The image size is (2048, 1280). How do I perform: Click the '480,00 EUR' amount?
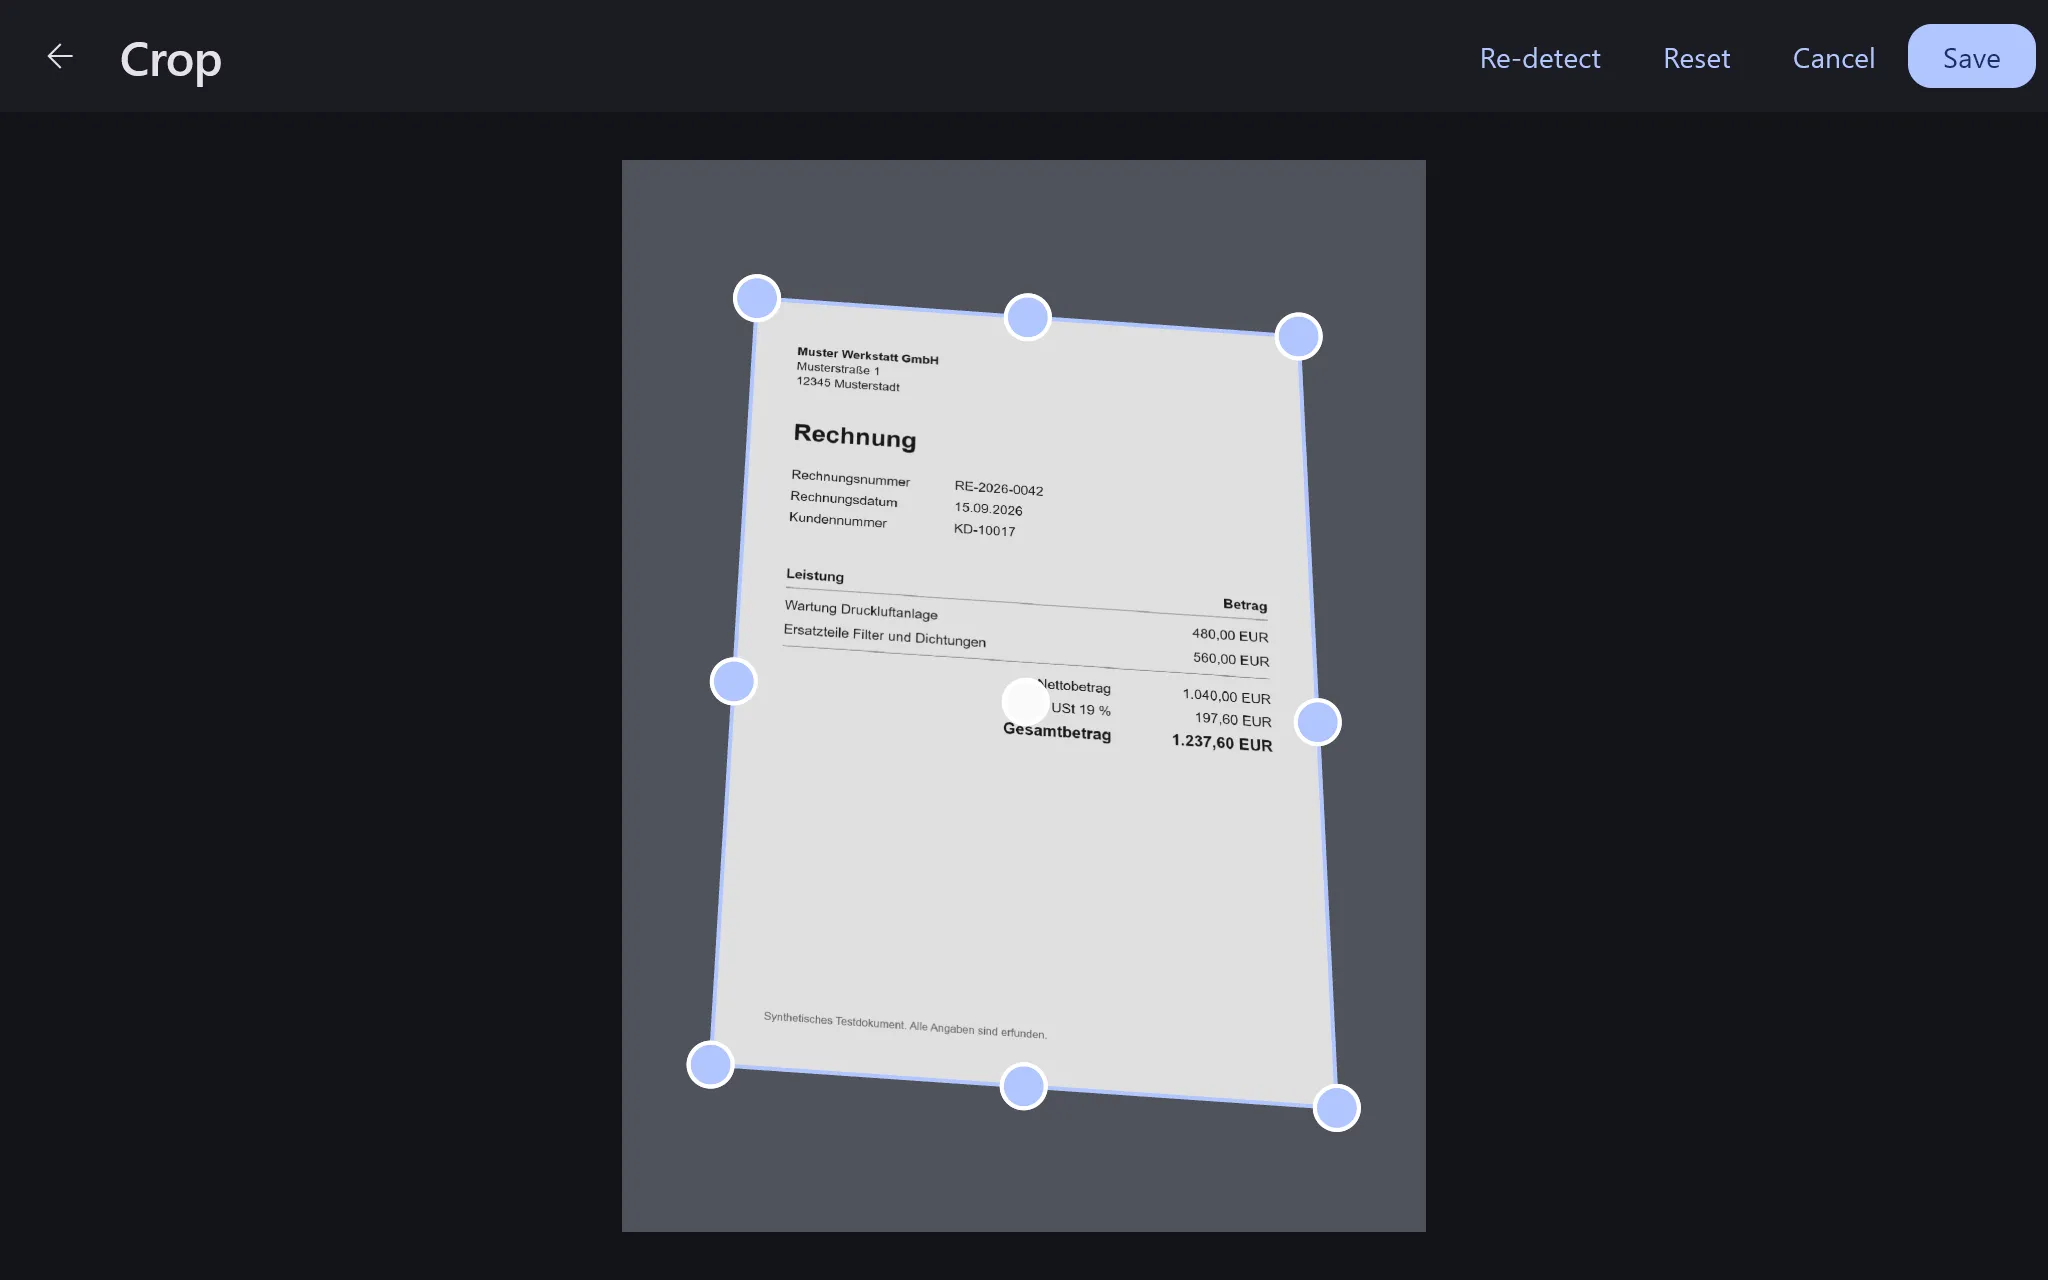click(1230, 635)
